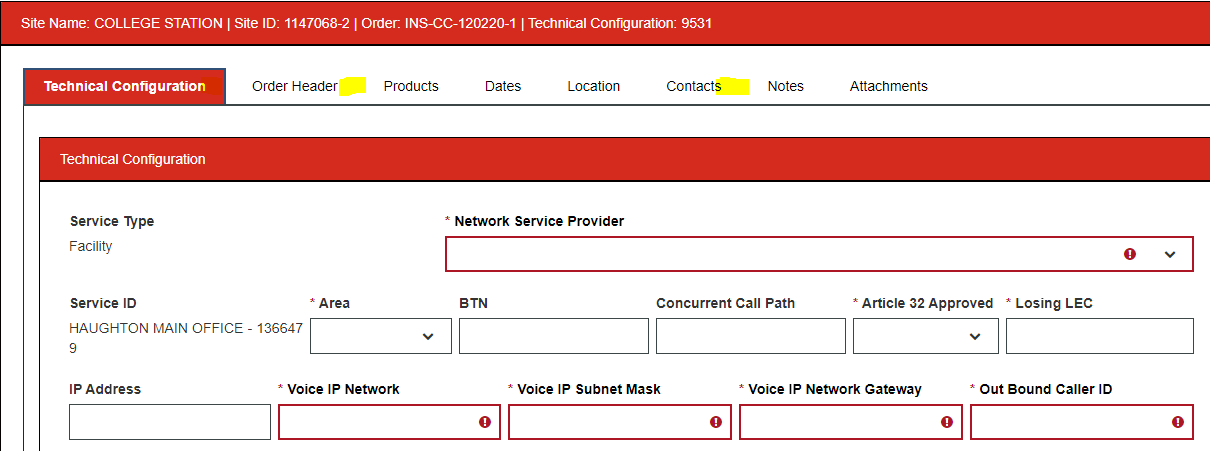Expand the Network Service Provider dropdown
The width and height of the screenshot is (1210, 451).
coord(1170,254)
